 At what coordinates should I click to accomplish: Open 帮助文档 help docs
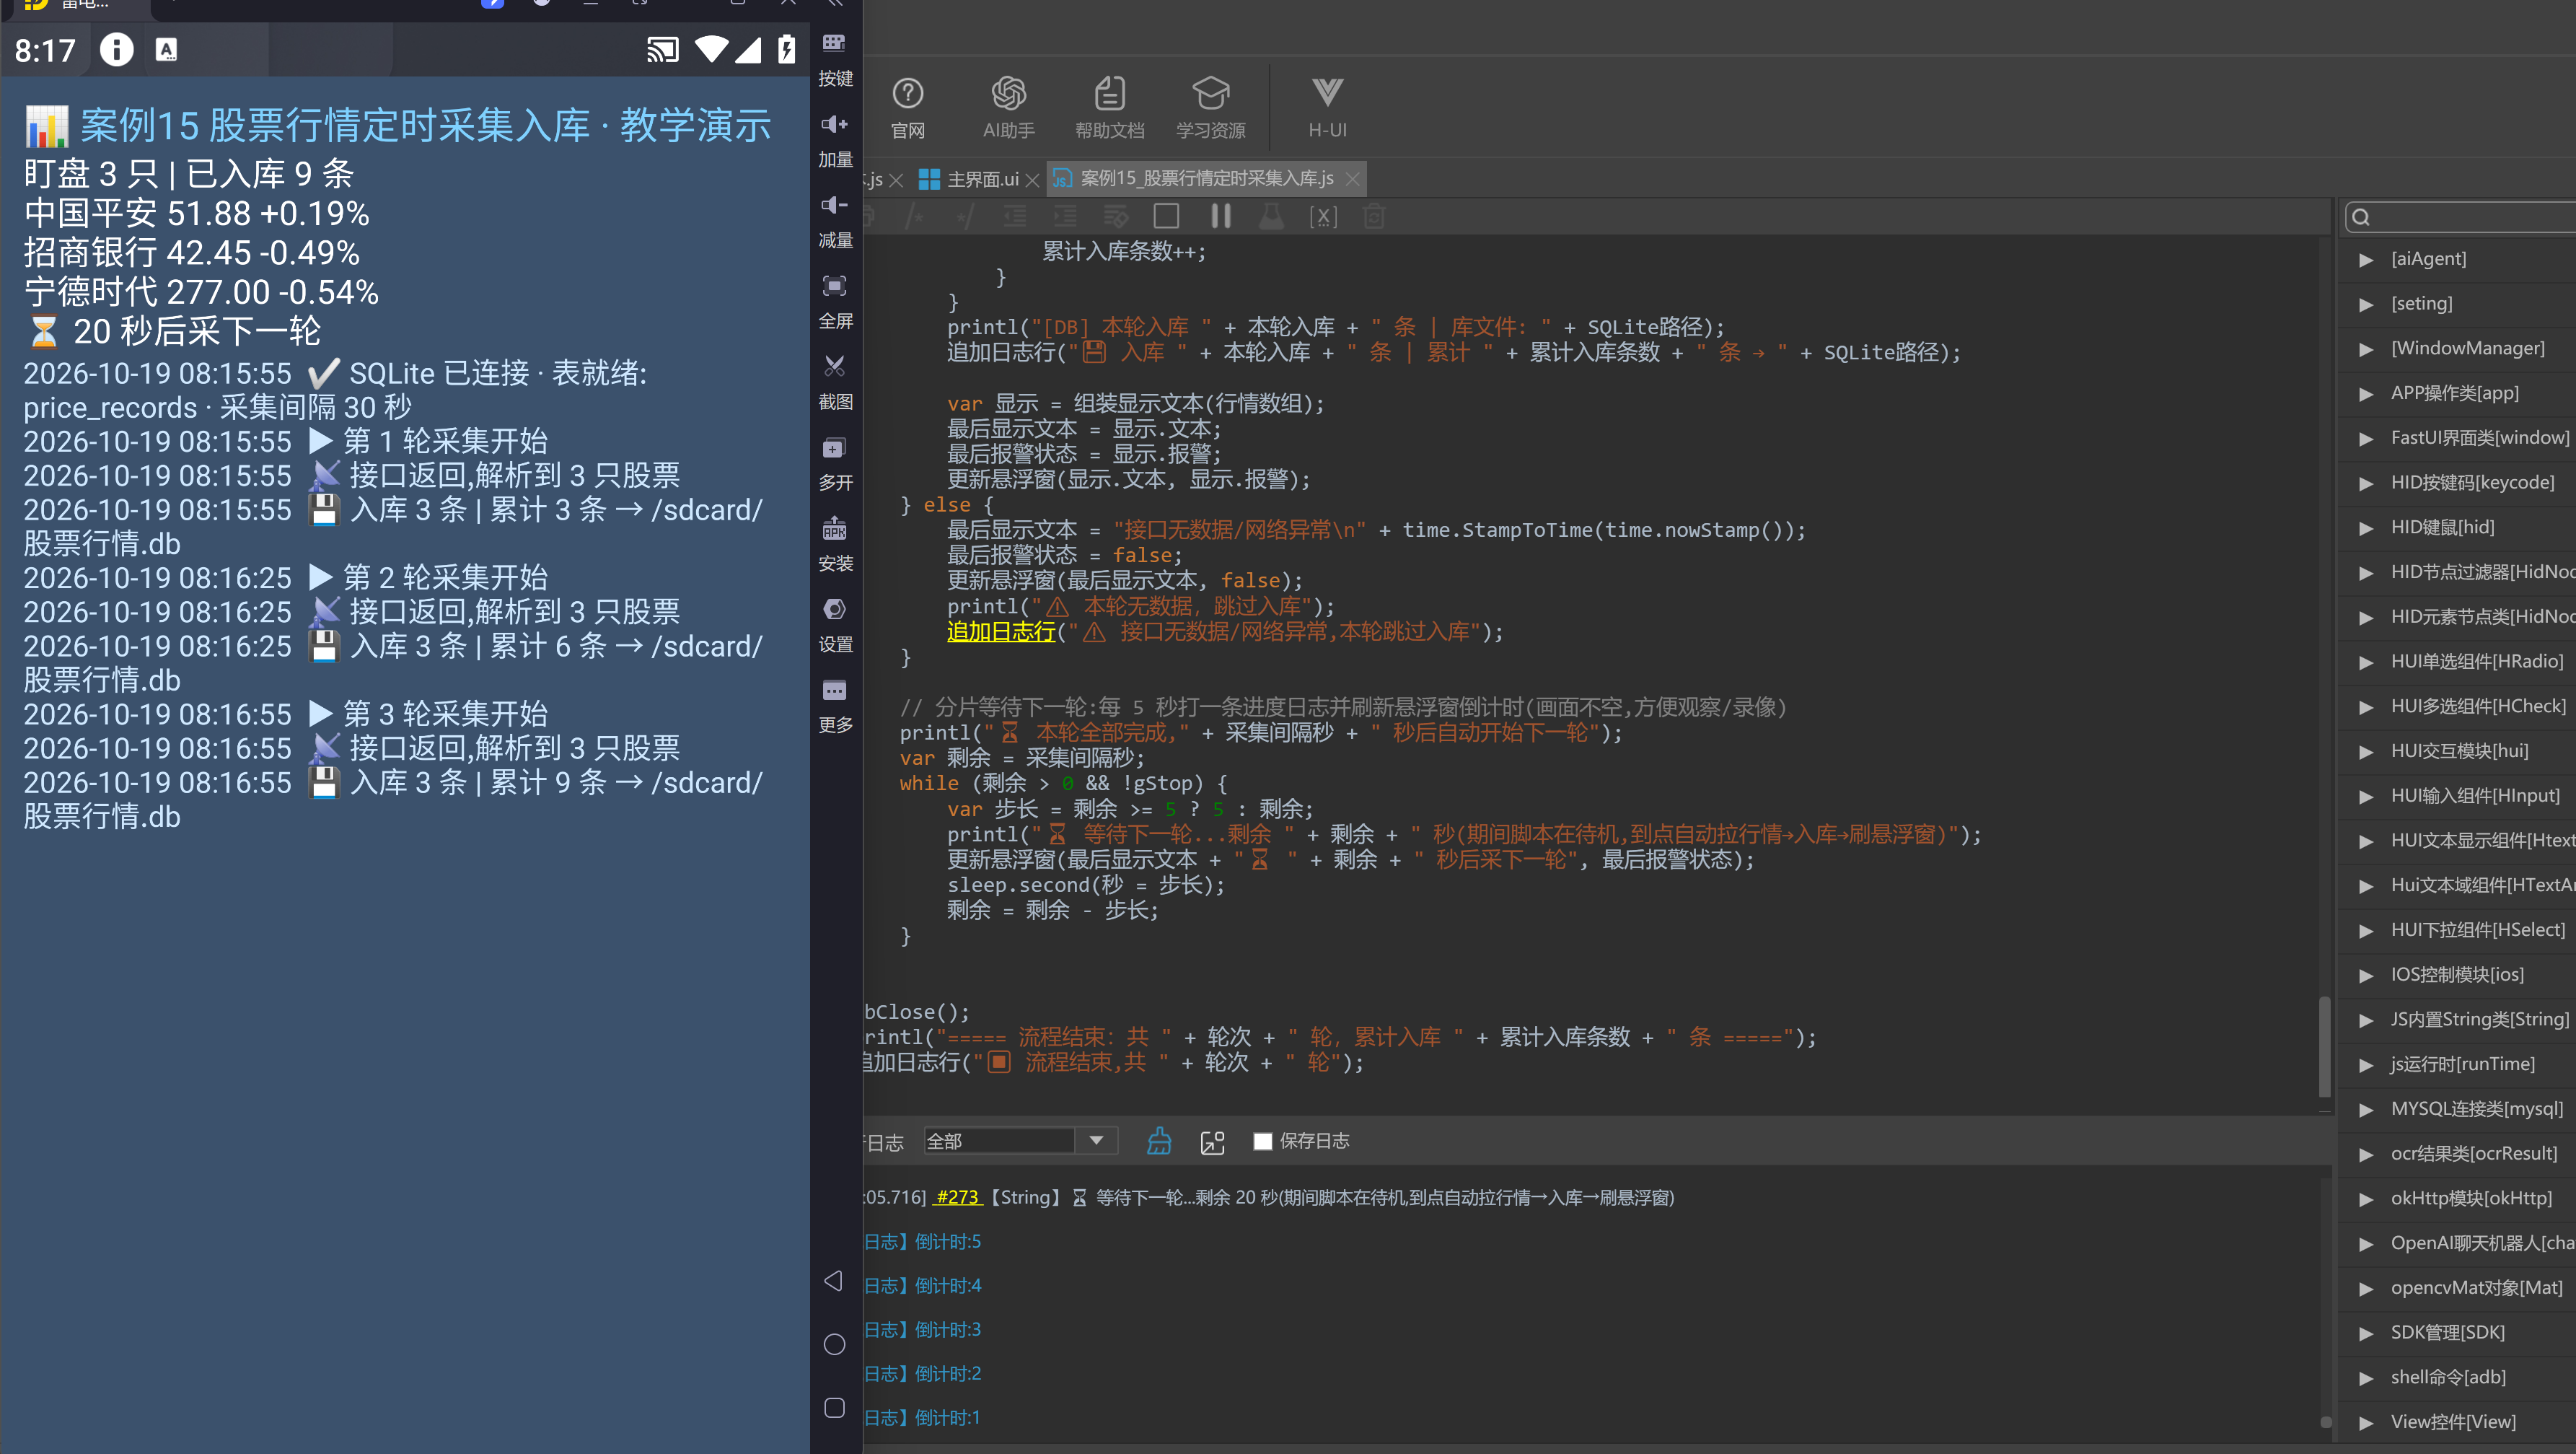(1109, 107)
